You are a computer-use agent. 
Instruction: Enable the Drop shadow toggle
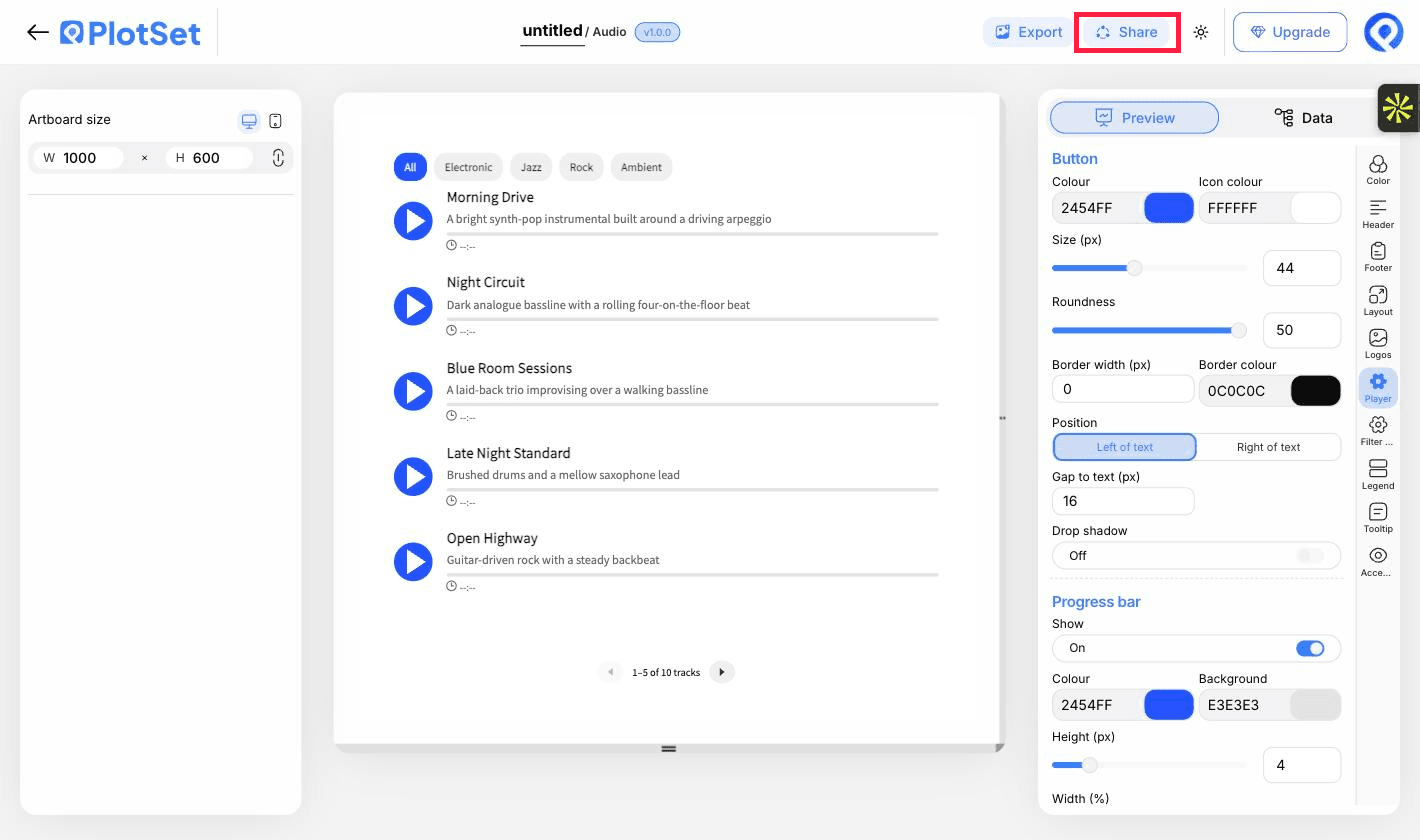pyautogui.click(x=1310, y=555)
